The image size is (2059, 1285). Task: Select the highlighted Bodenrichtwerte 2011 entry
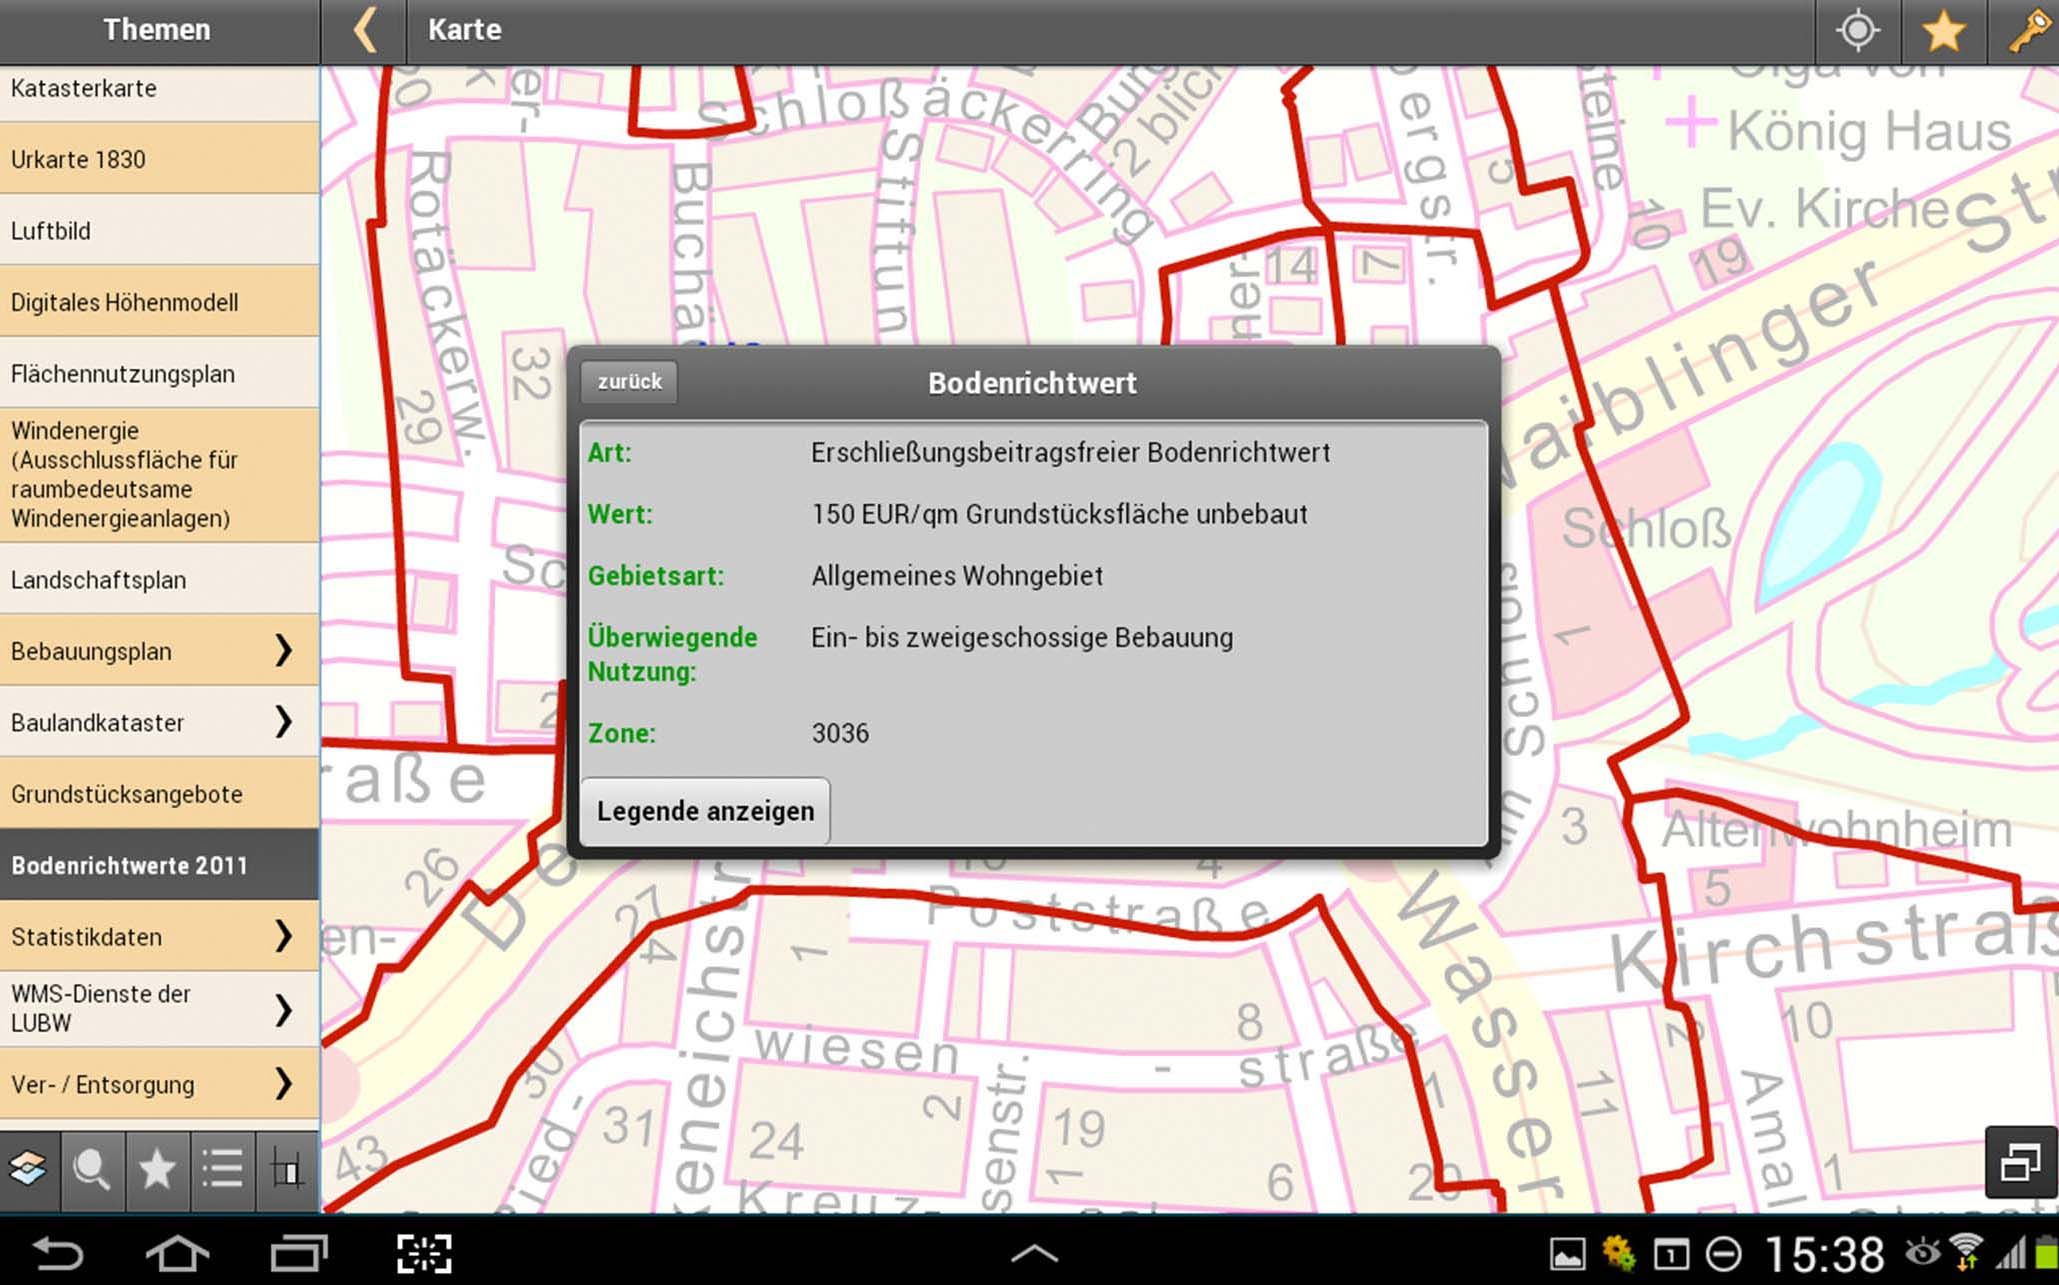click(x=160, y=865)
